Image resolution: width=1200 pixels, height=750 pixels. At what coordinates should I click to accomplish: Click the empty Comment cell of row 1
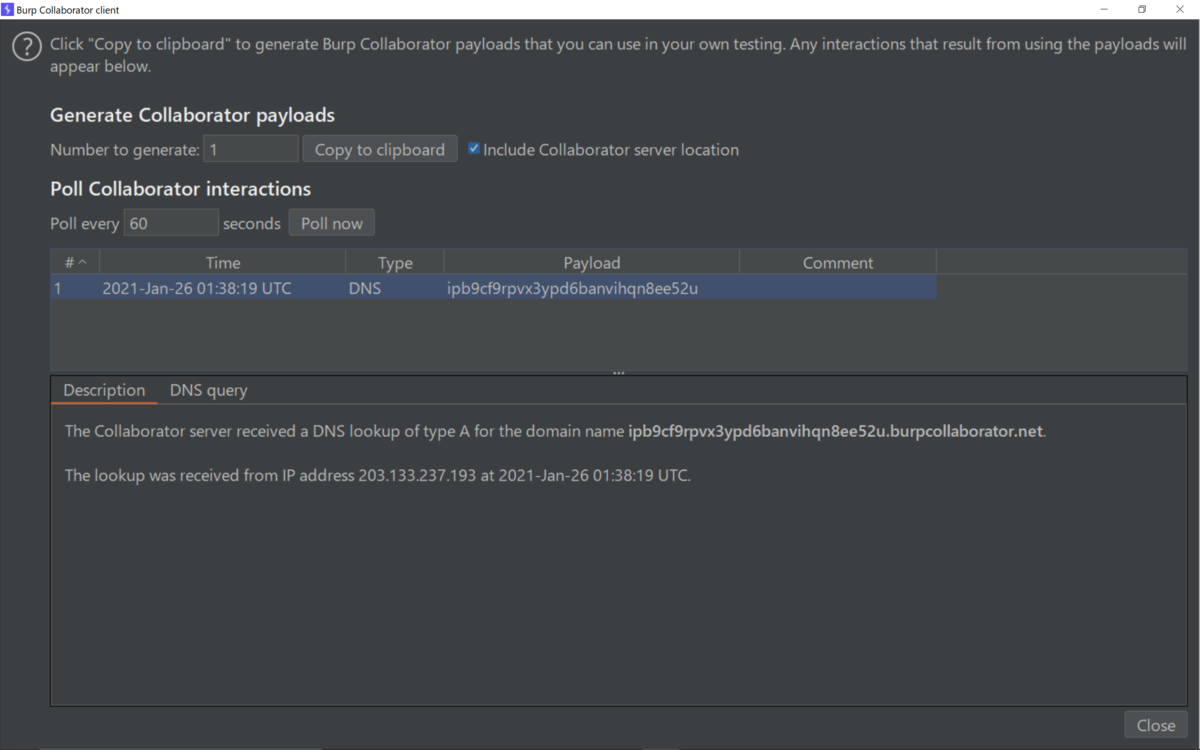[x=838, y=288]
